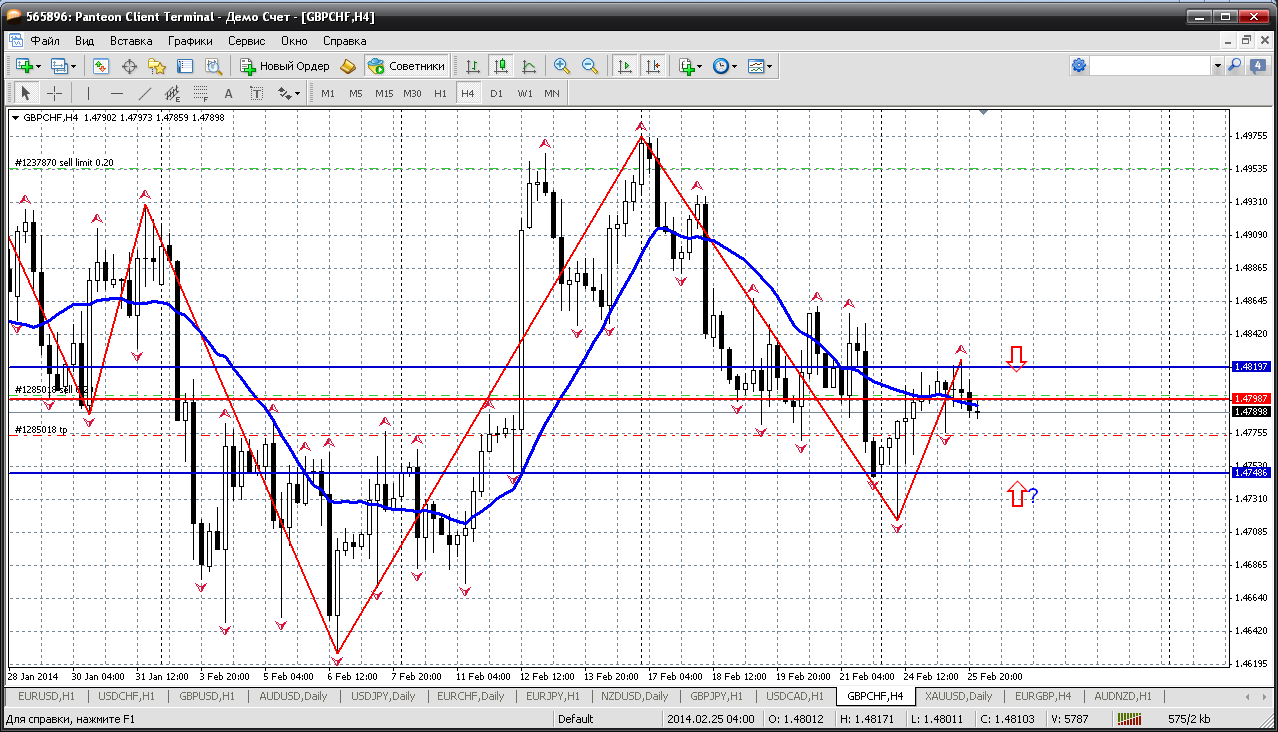Expand the Indicators dropdown arrow
The width and height of the screenshot is (1278, 732).
coord(700,66)
